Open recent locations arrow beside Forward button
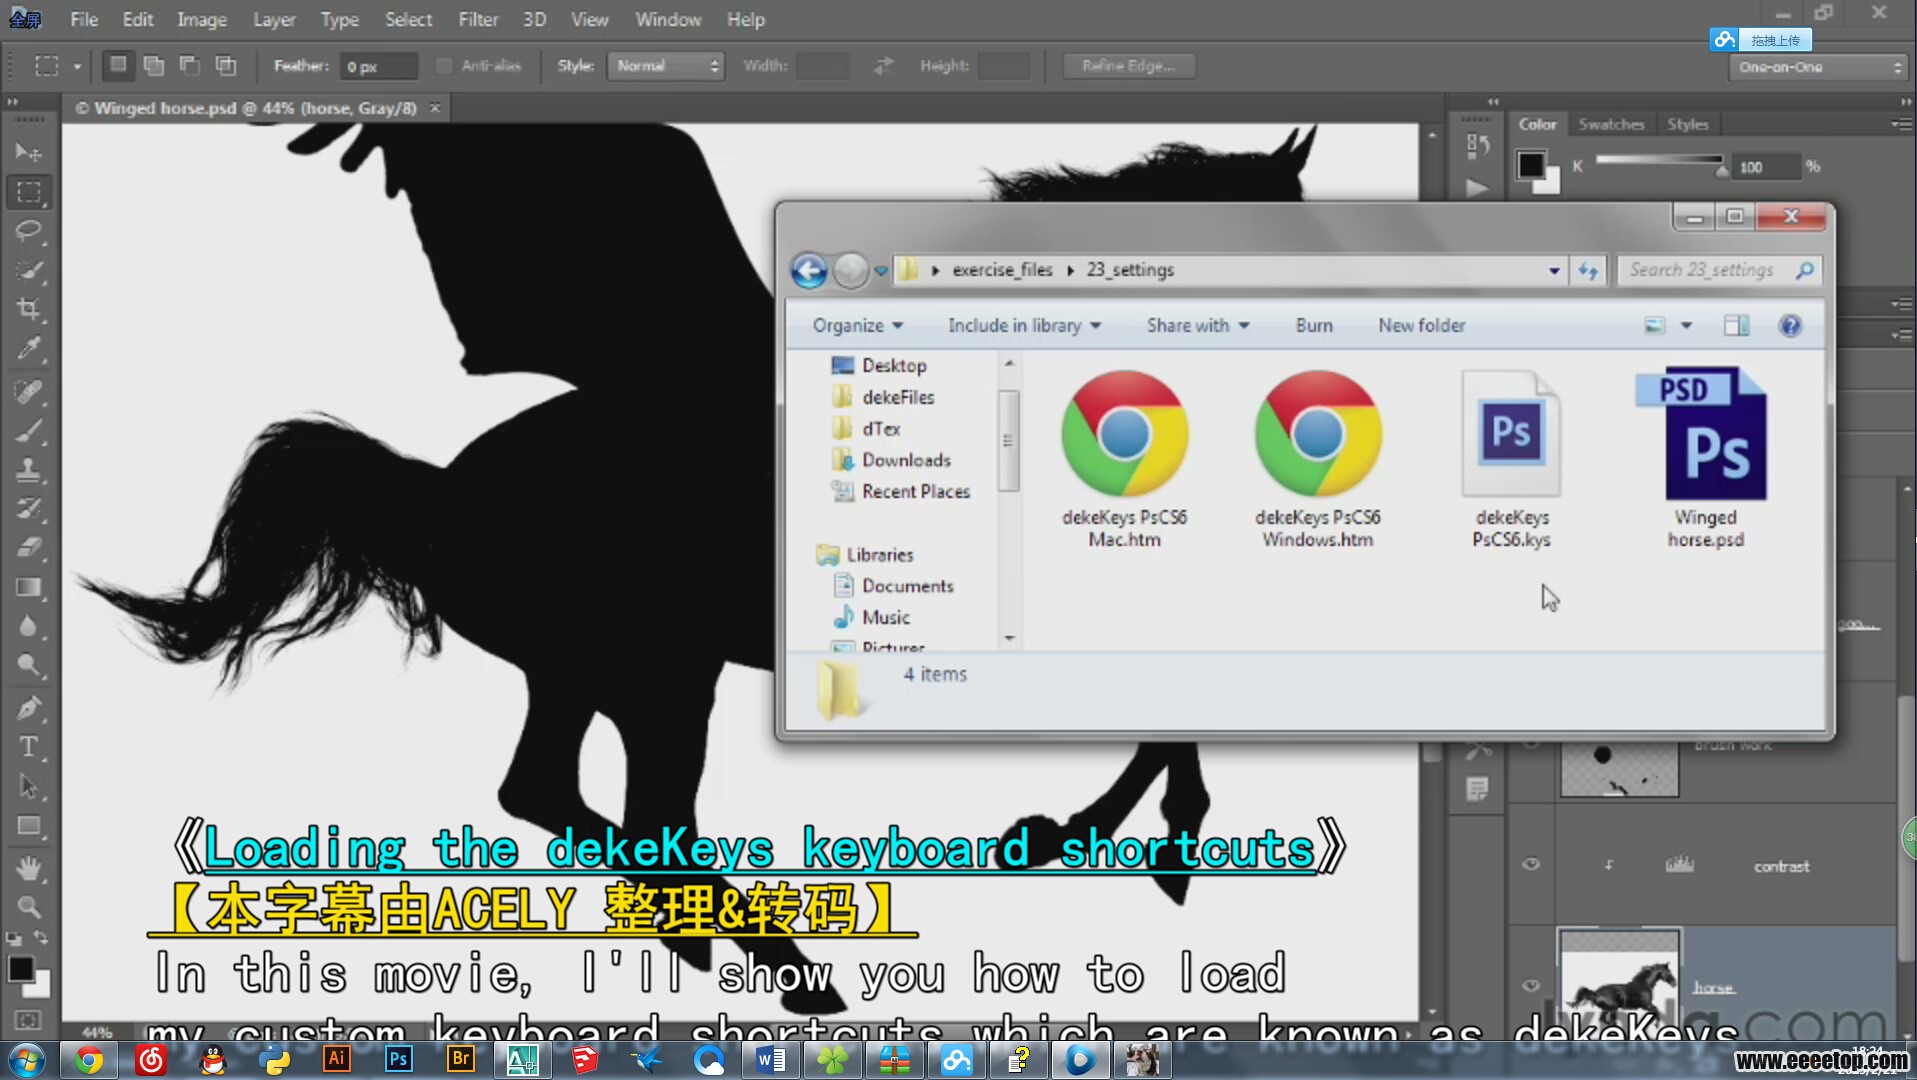 click(x=881, y=271)
